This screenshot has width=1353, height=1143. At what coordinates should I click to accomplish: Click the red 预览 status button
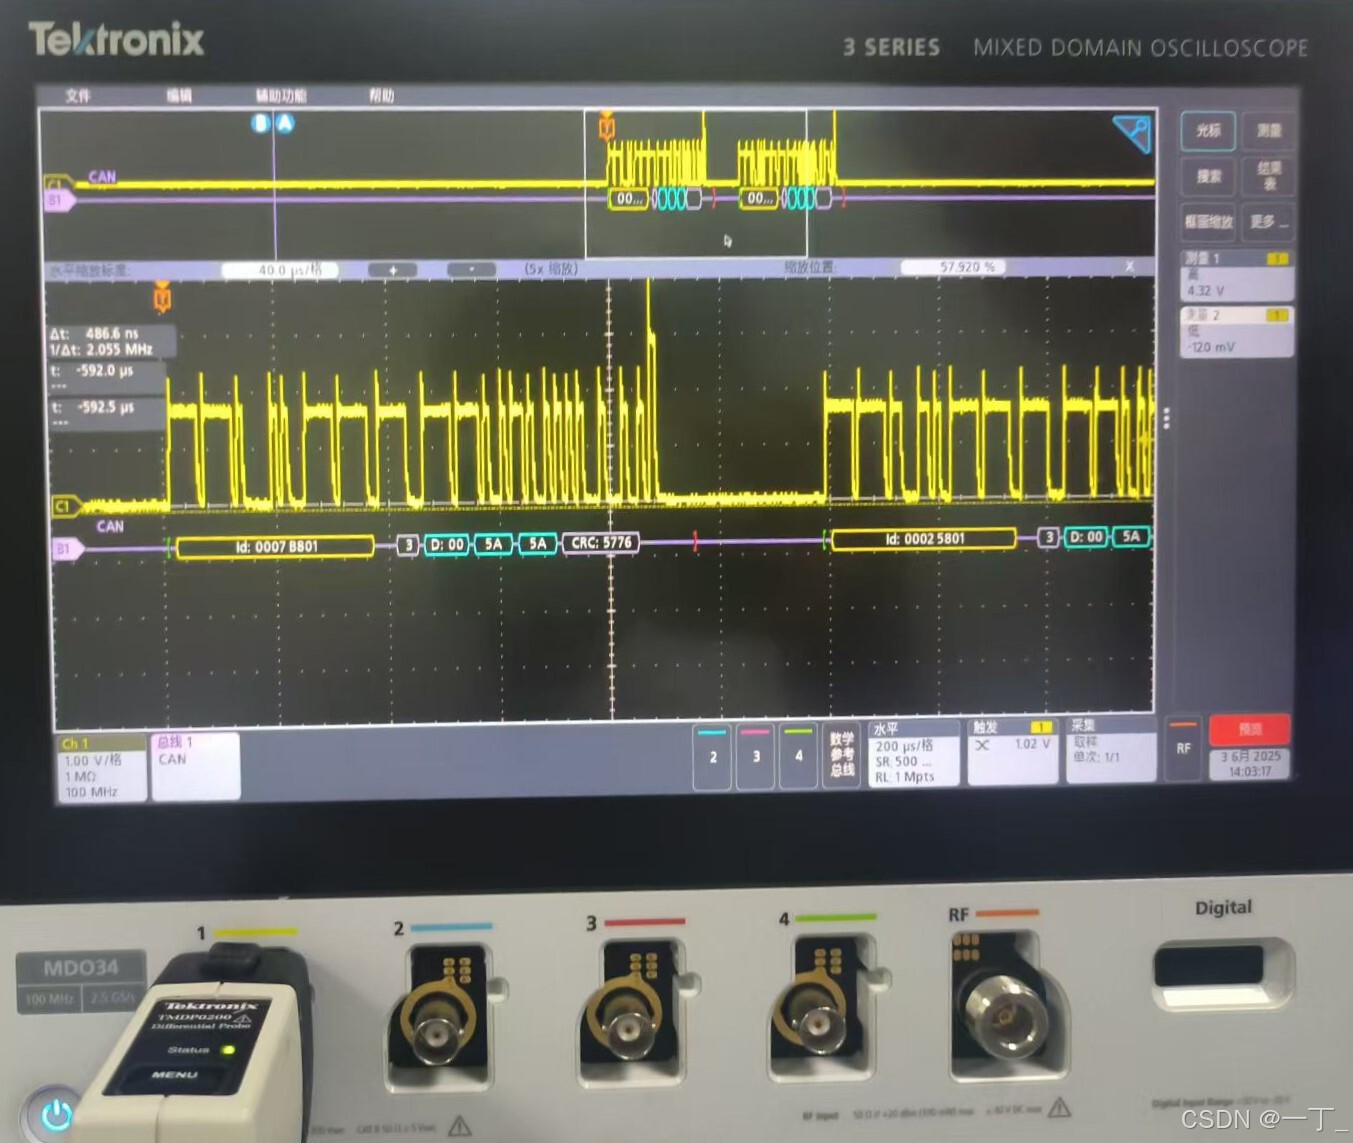pos(1250,730)
